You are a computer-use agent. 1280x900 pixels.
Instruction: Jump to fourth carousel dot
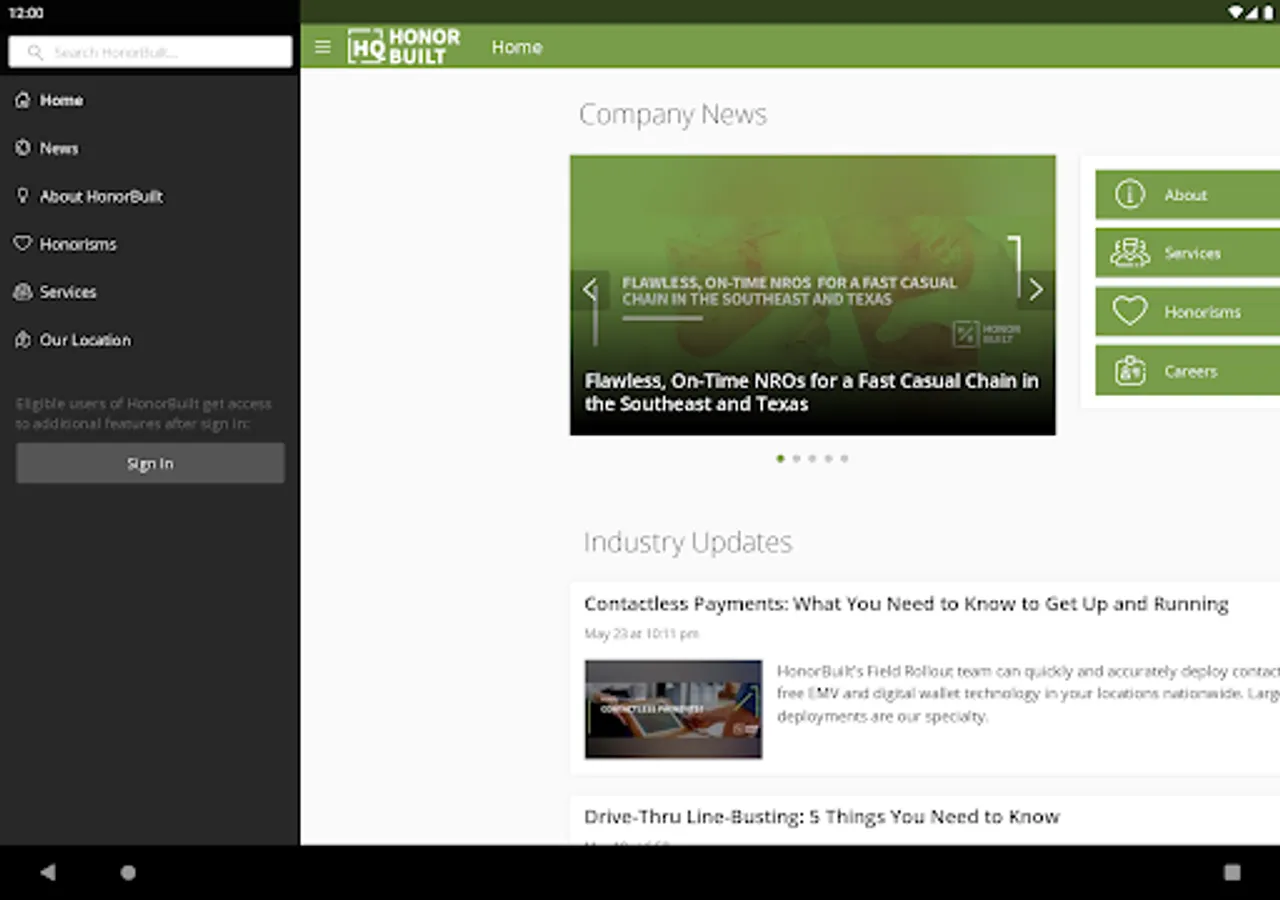coord(828,459)
